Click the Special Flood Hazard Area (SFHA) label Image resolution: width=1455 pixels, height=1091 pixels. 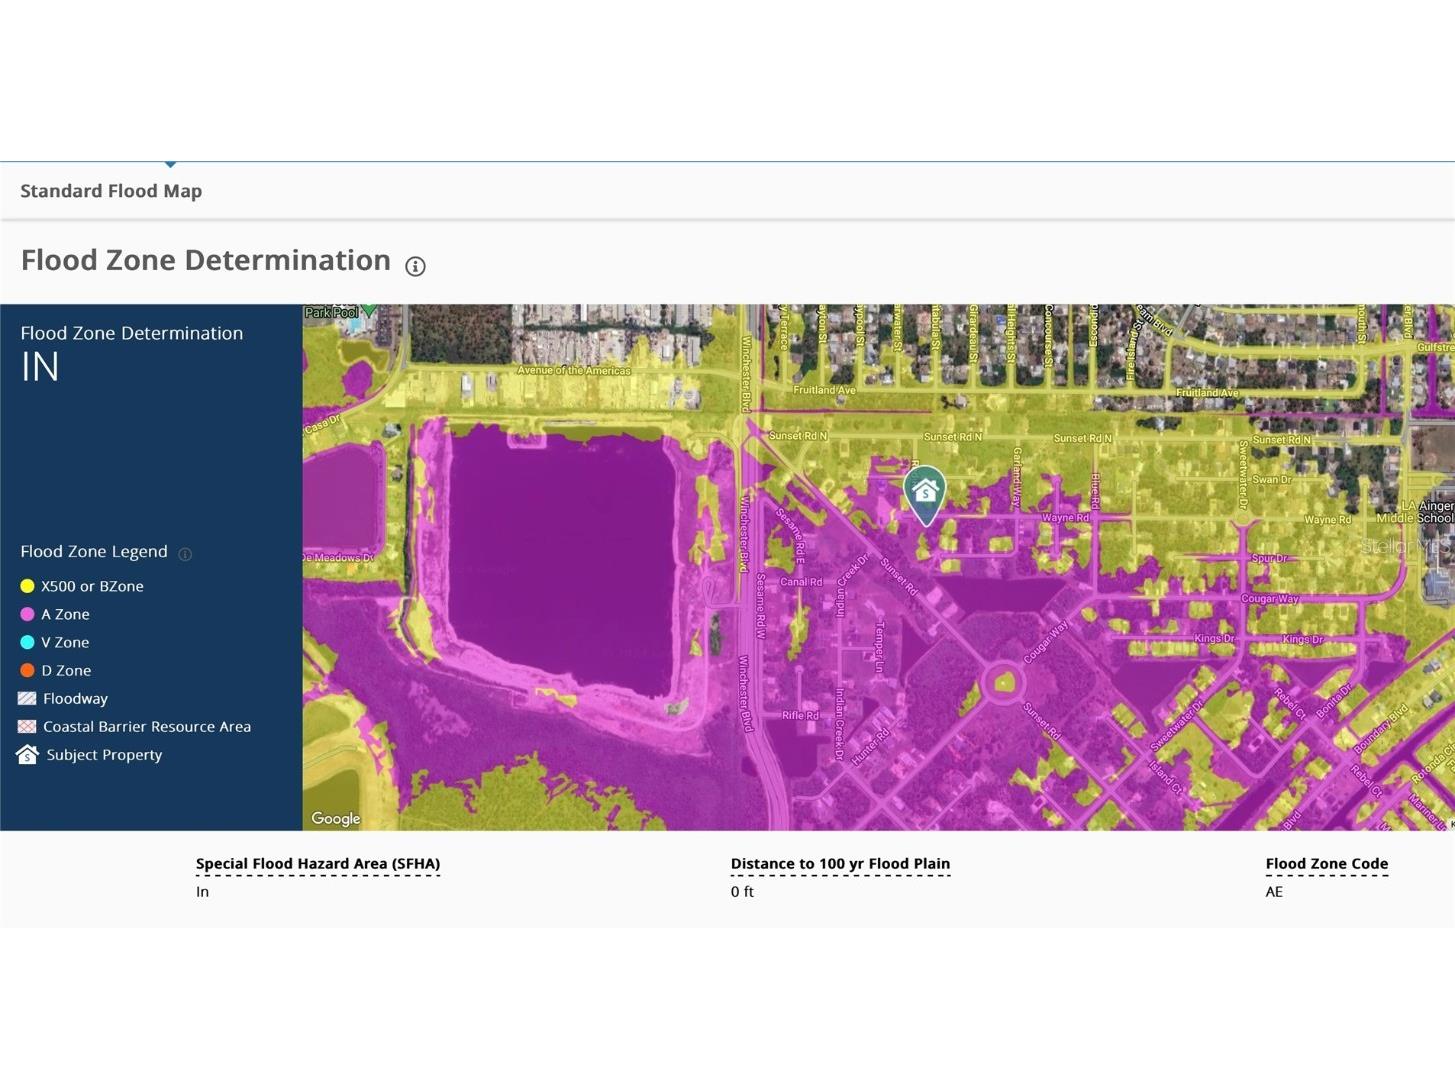317,864
